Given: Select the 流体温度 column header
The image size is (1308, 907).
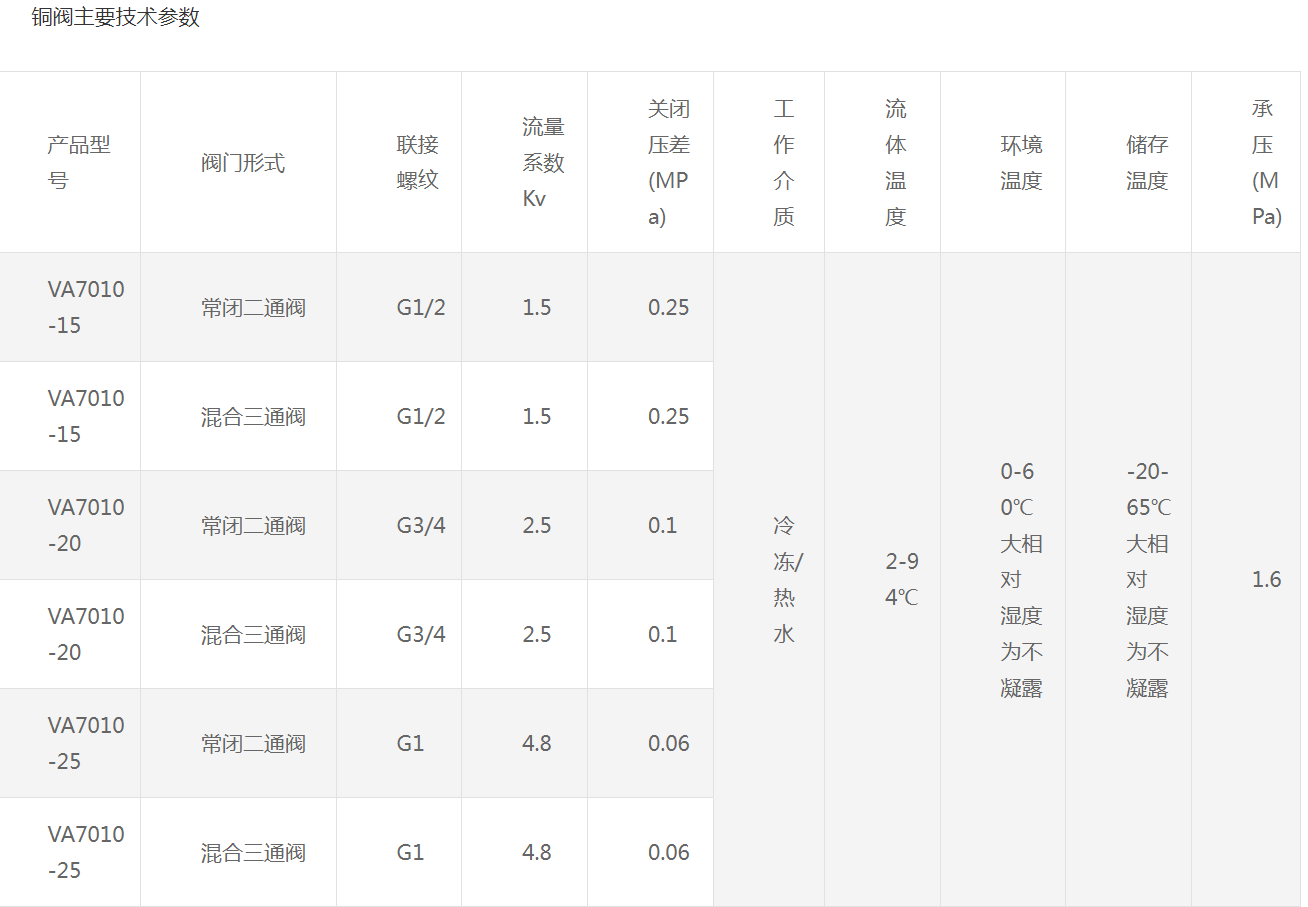Looking at the screenshot, I should click(x=895, y=163).
